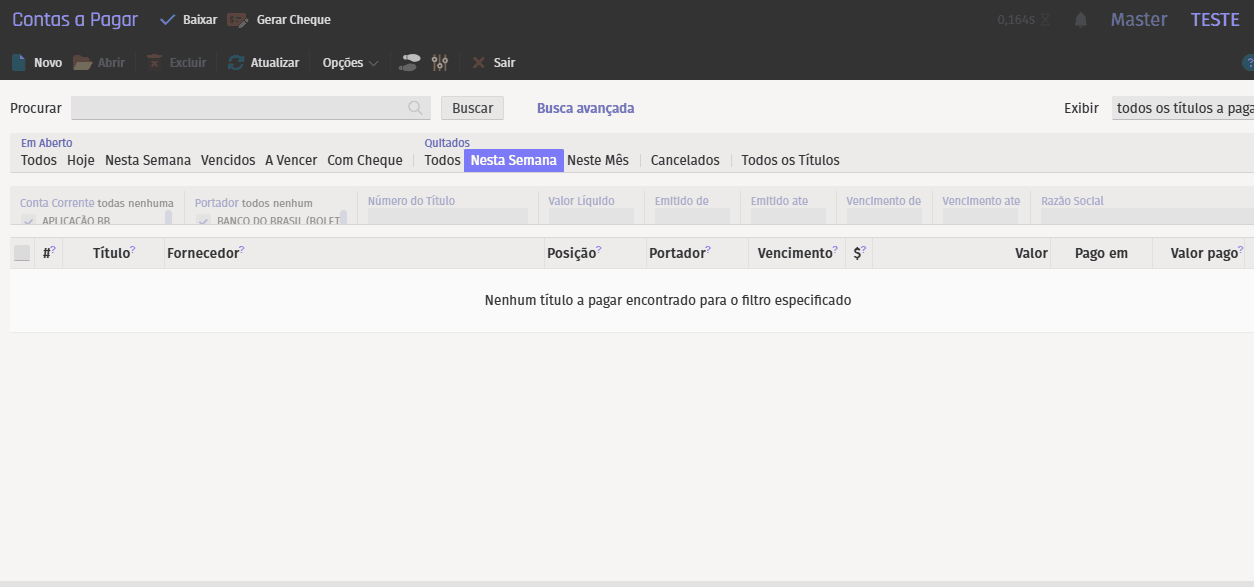Toggle the BANCO DO BRASIL portador checkbox

(x=203, y=220)
